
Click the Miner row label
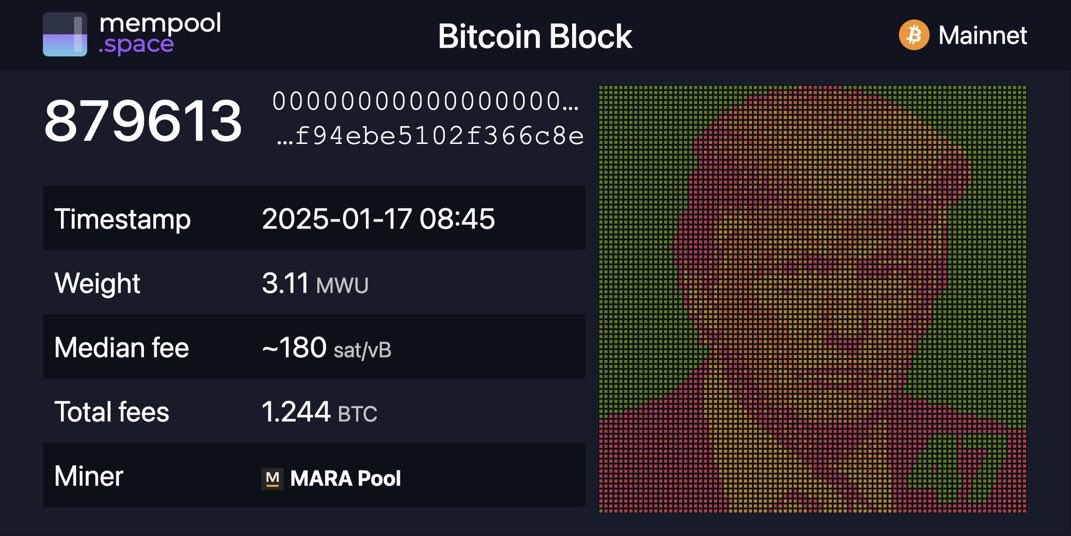(89, 476)
